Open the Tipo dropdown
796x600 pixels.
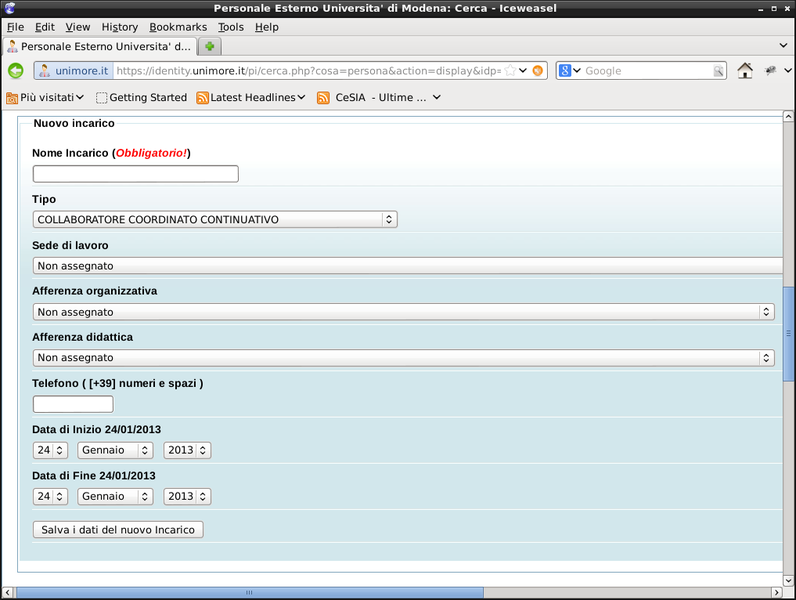pos(215,220)
